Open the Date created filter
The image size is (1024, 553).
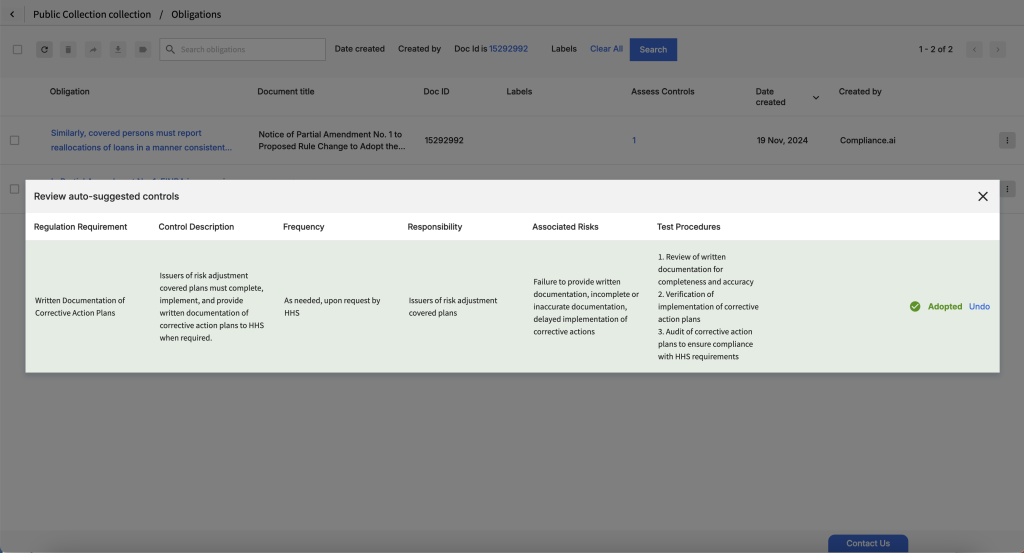pos(359,49)
